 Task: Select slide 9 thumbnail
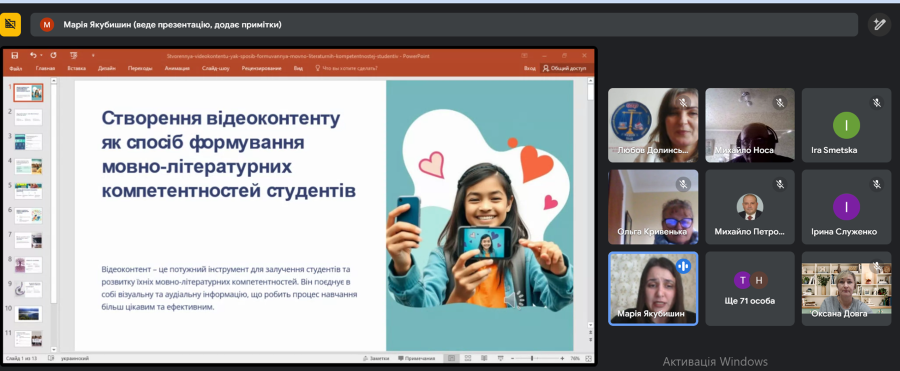(x=28, y=289)
